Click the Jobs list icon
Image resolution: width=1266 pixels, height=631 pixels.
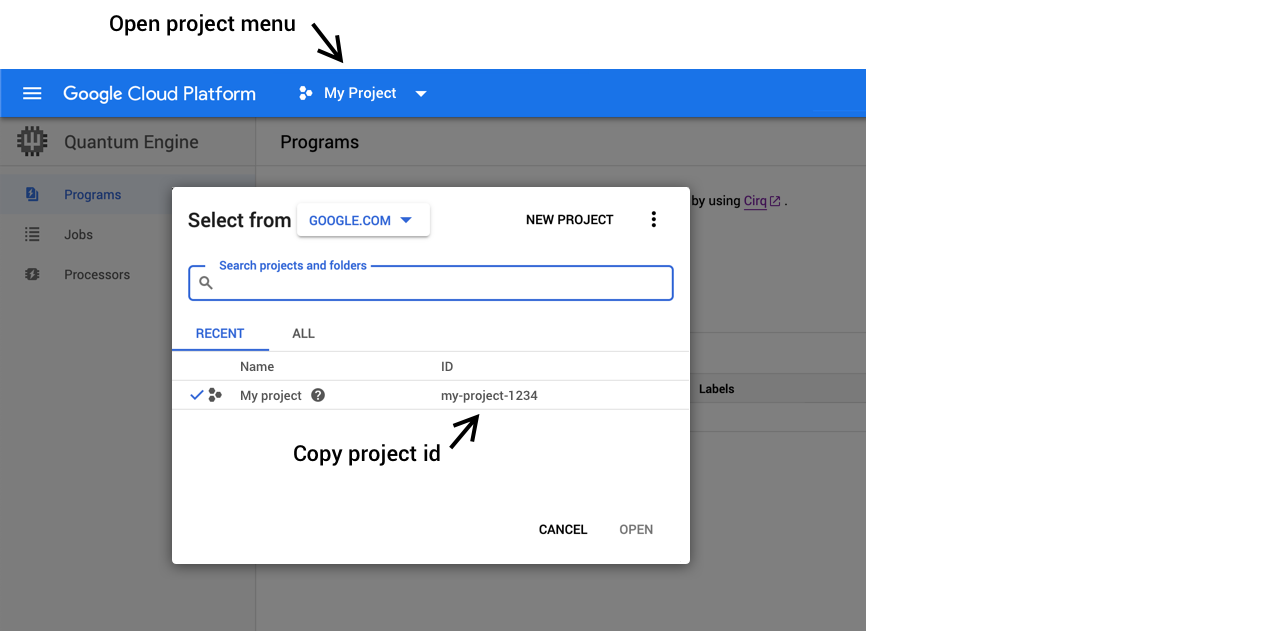pyautogui.click(x=32, y=234)
